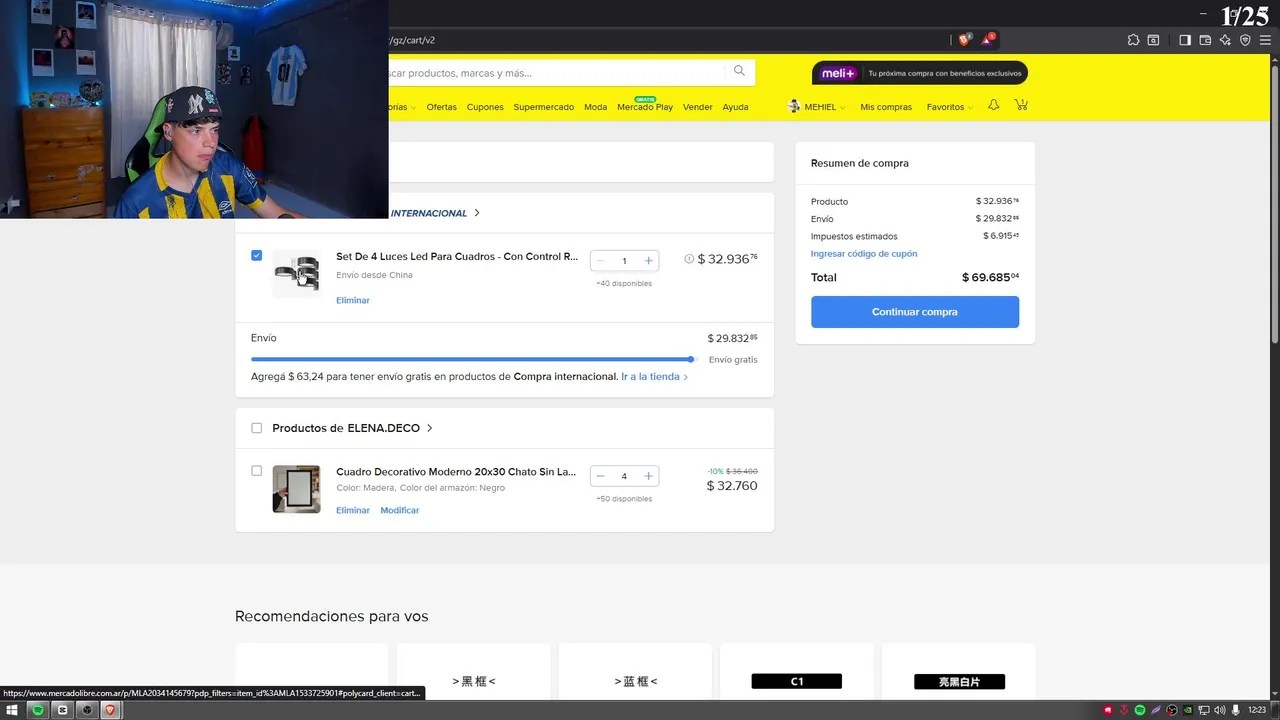
Task: Click the Meli+ benefits banner
Action: pos(920,73)
